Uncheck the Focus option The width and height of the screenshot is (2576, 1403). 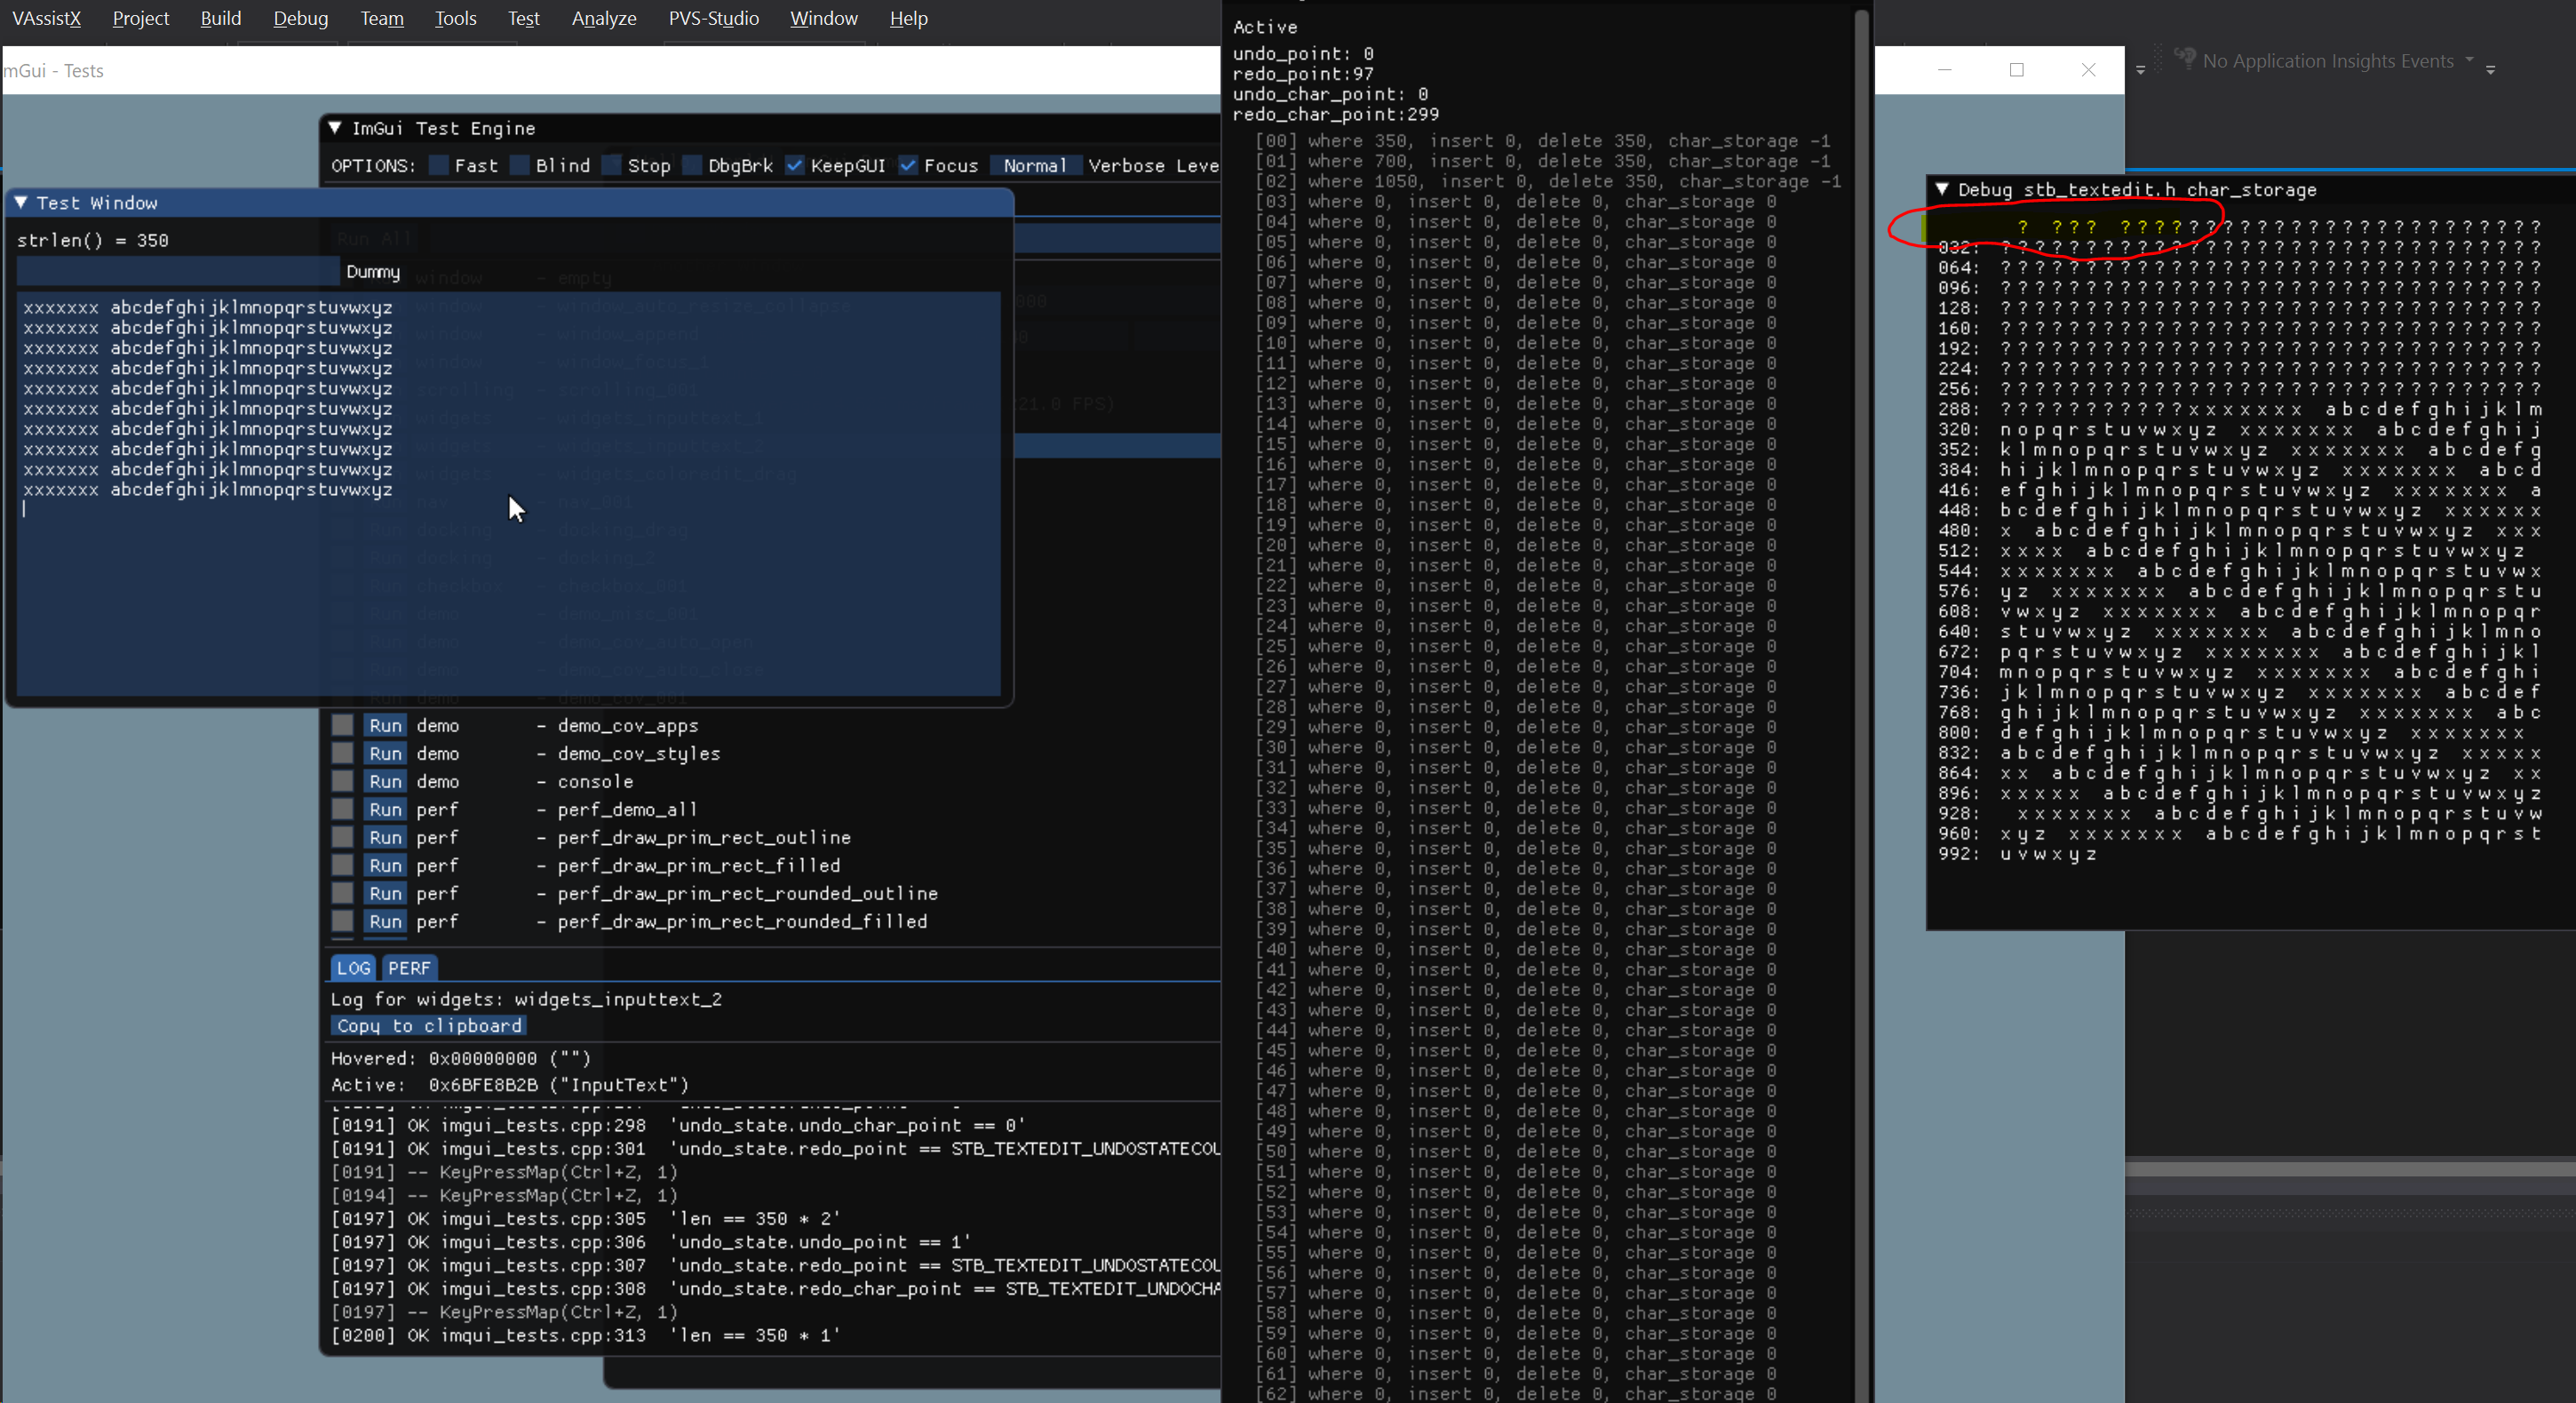pyautogui.click(x=908, y=165)
